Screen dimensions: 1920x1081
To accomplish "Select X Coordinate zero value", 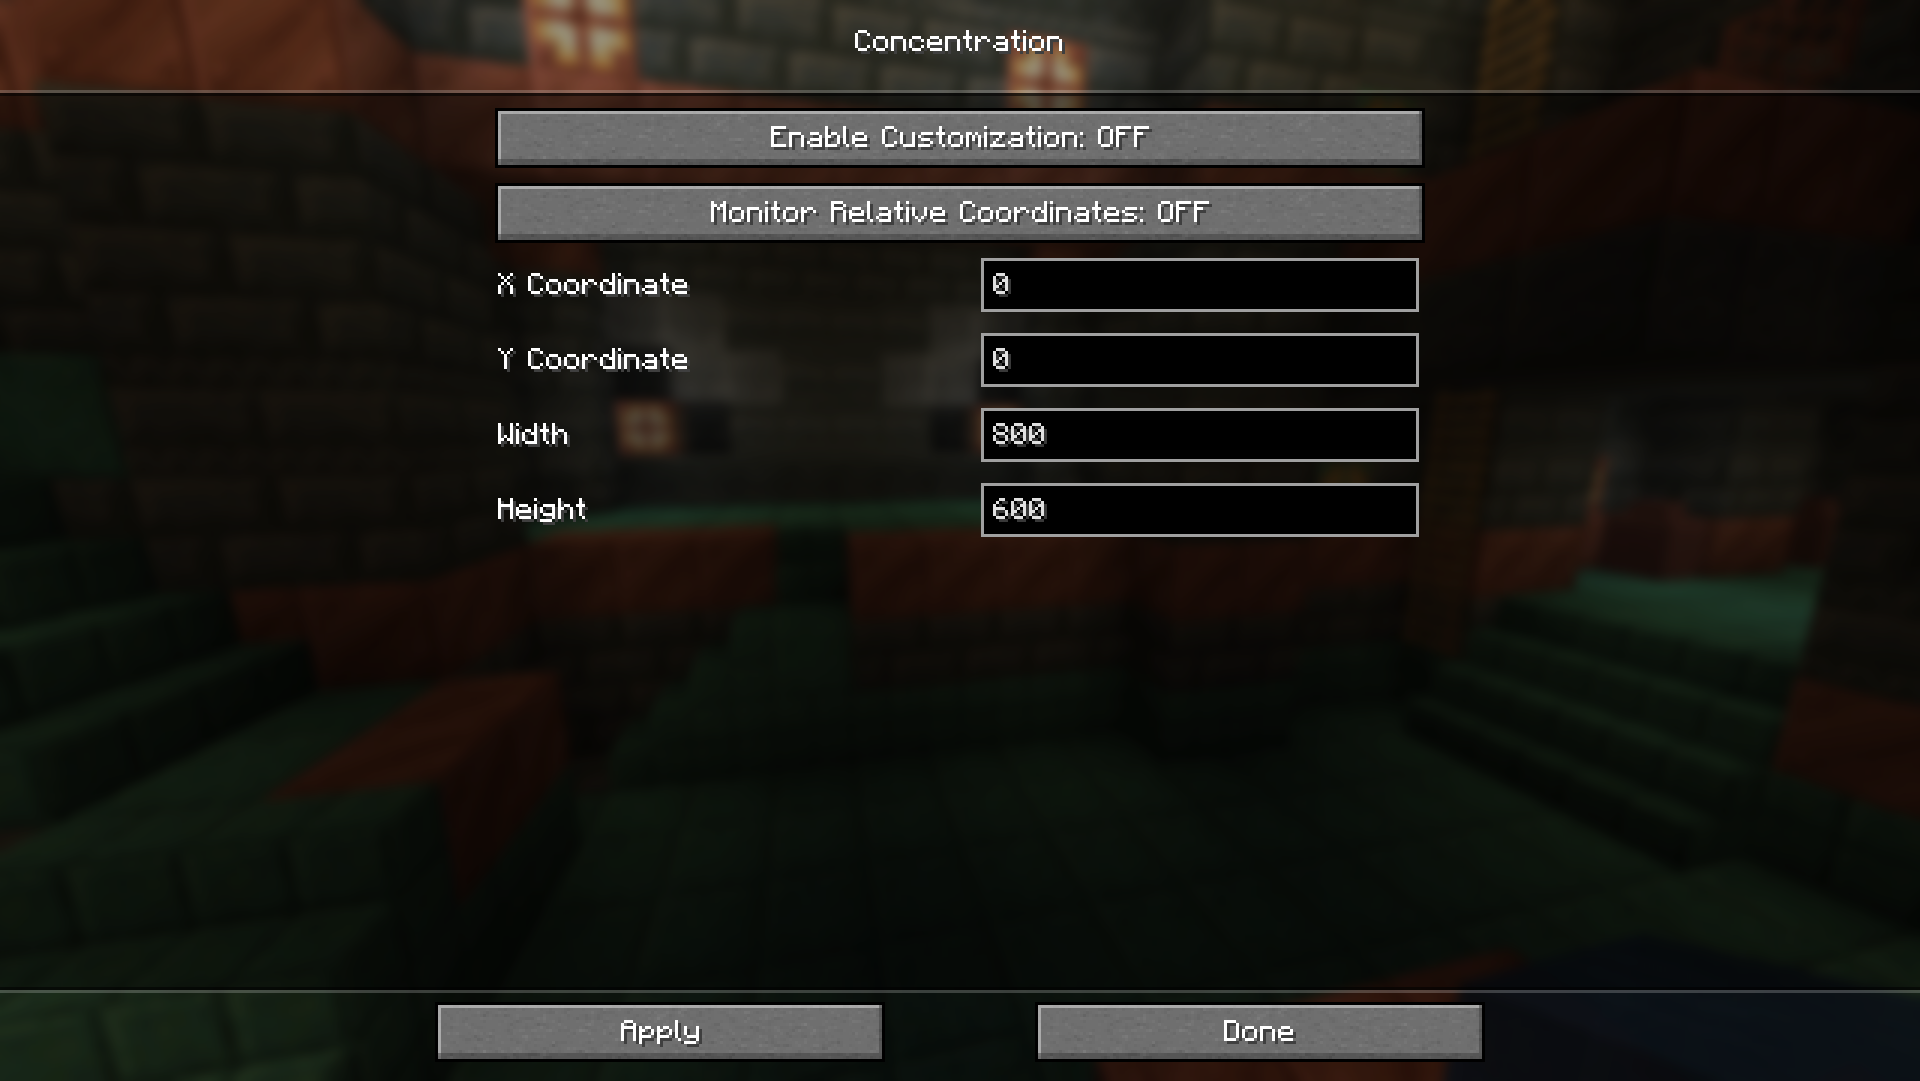I will 1005,283.
